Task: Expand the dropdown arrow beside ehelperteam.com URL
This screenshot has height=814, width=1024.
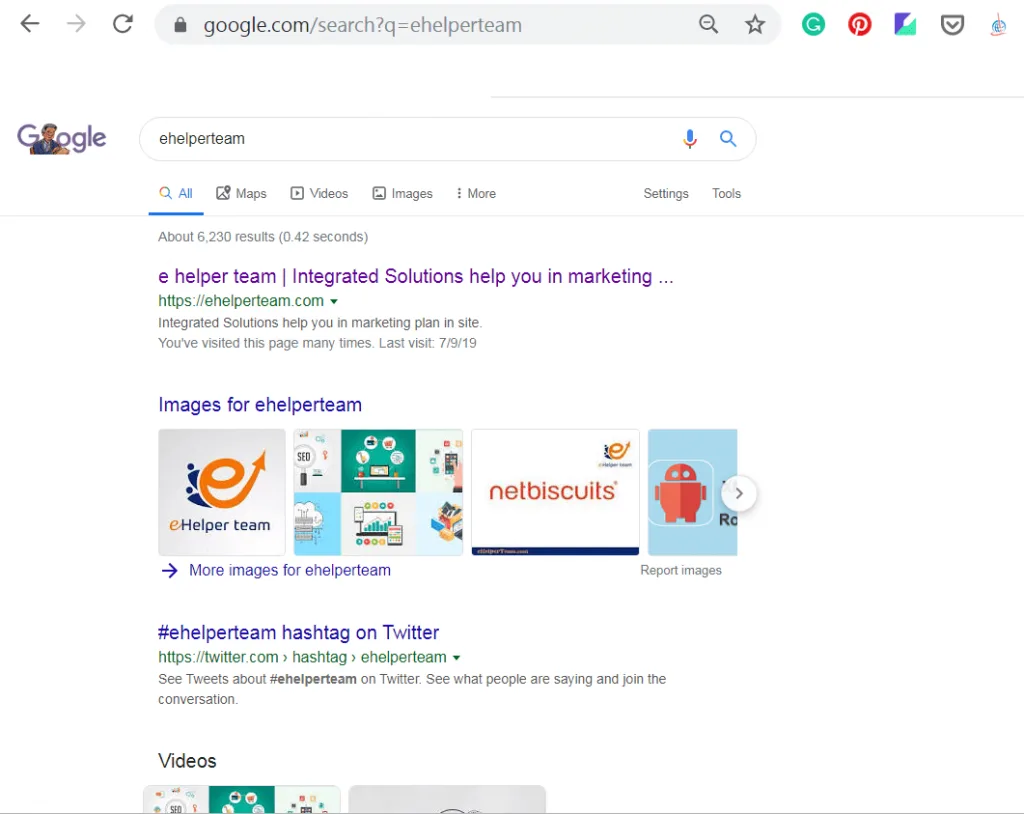Action: (334, 301)
